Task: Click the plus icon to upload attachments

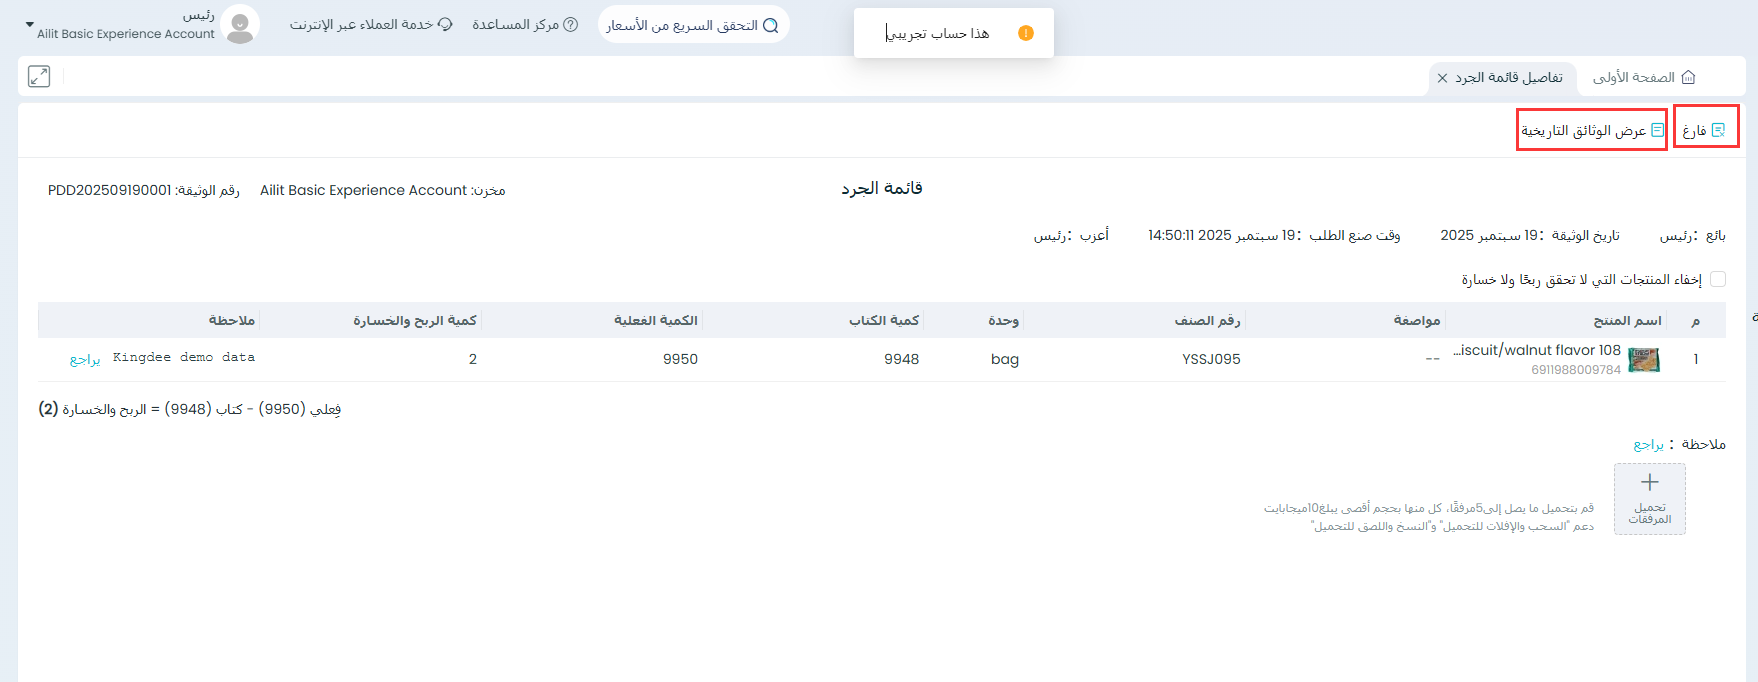Action: [x=1649, y=483]
